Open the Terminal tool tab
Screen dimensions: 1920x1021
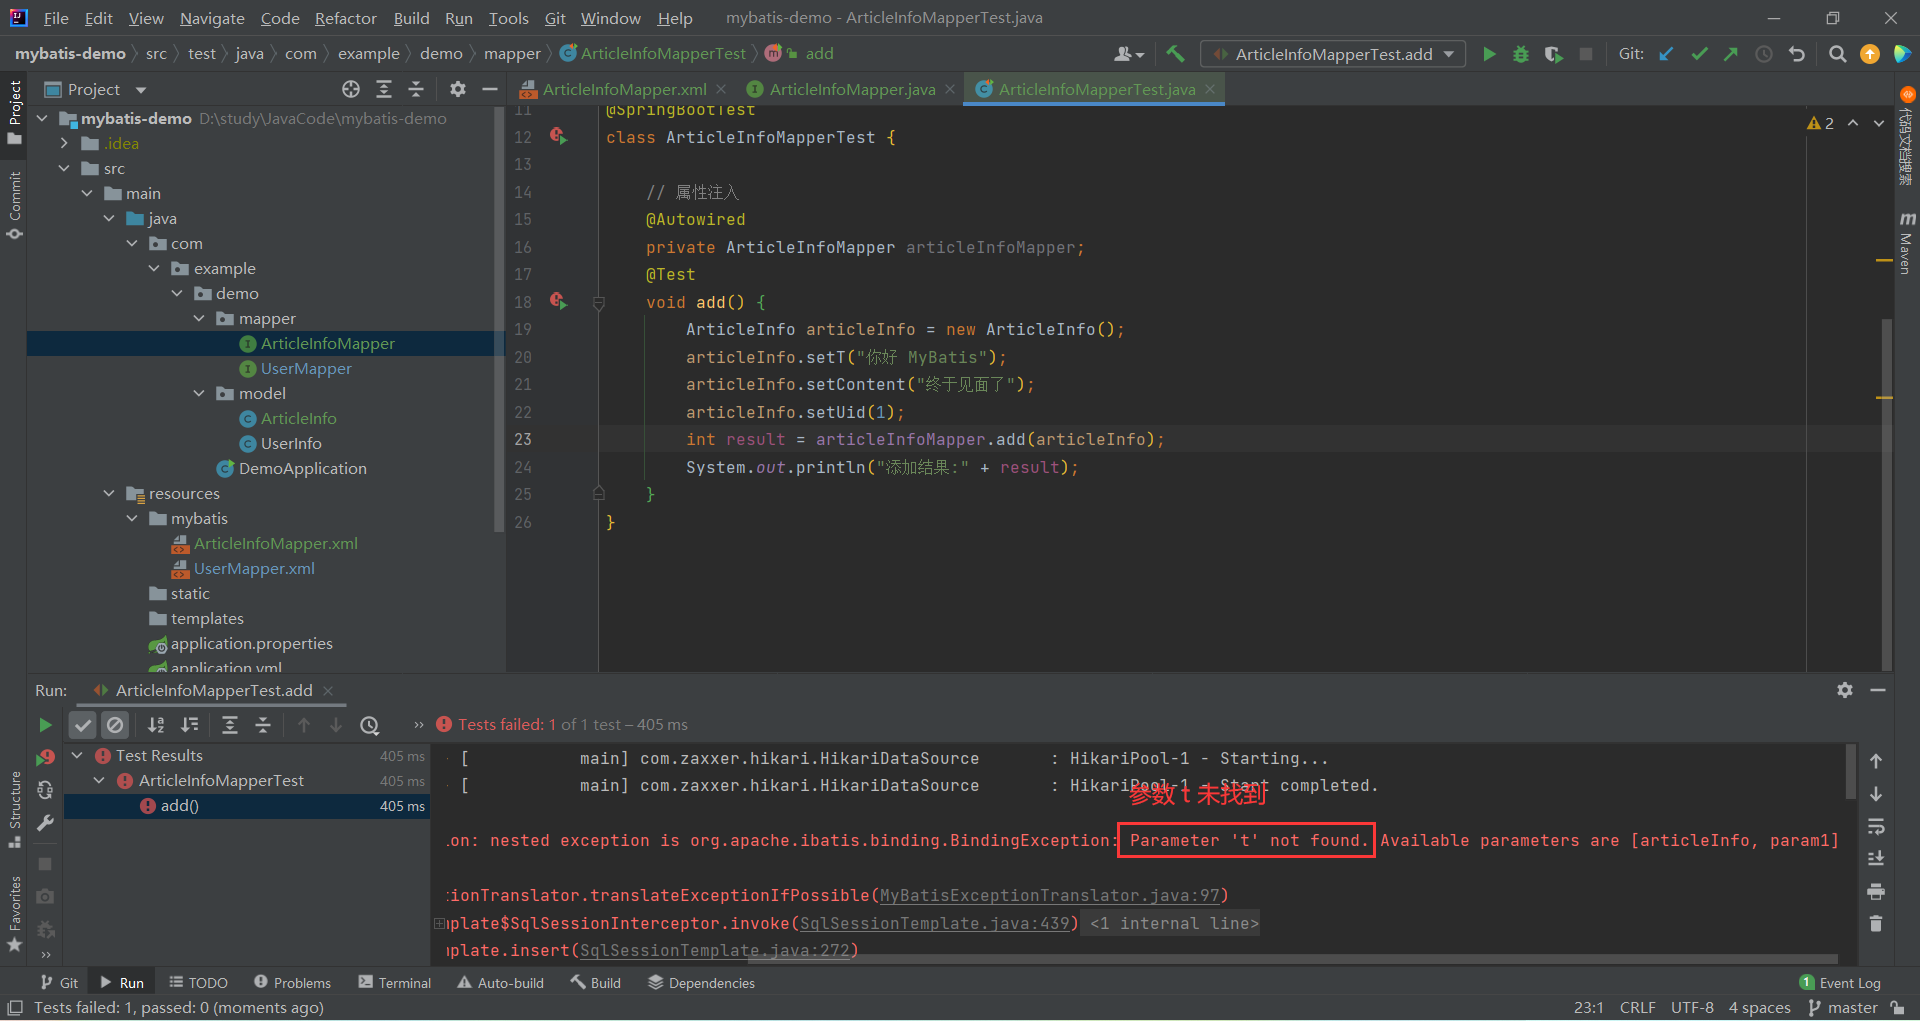[x=394, y=983]
